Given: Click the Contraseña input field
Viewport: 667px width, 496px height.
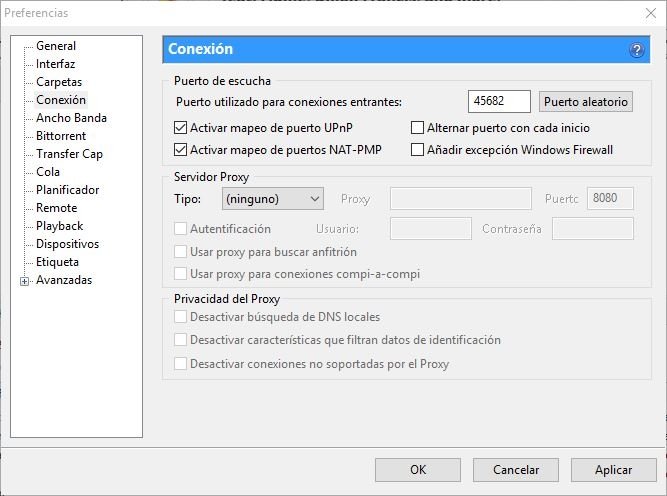Looking at the screenshot, I should [x=593, y=228].
